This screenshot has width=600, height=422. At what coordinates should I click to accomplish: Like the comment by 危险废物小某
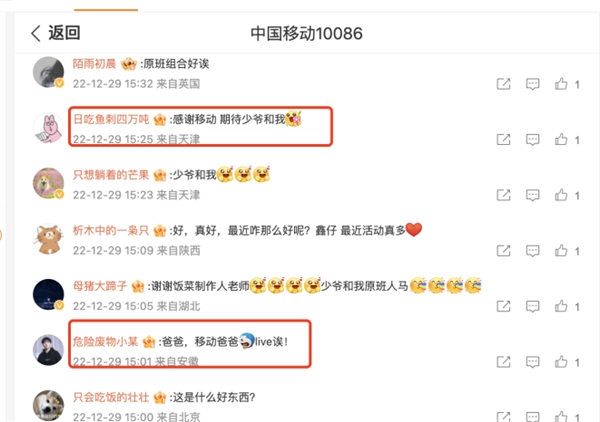pyautogui.click(x=561, y=362)
